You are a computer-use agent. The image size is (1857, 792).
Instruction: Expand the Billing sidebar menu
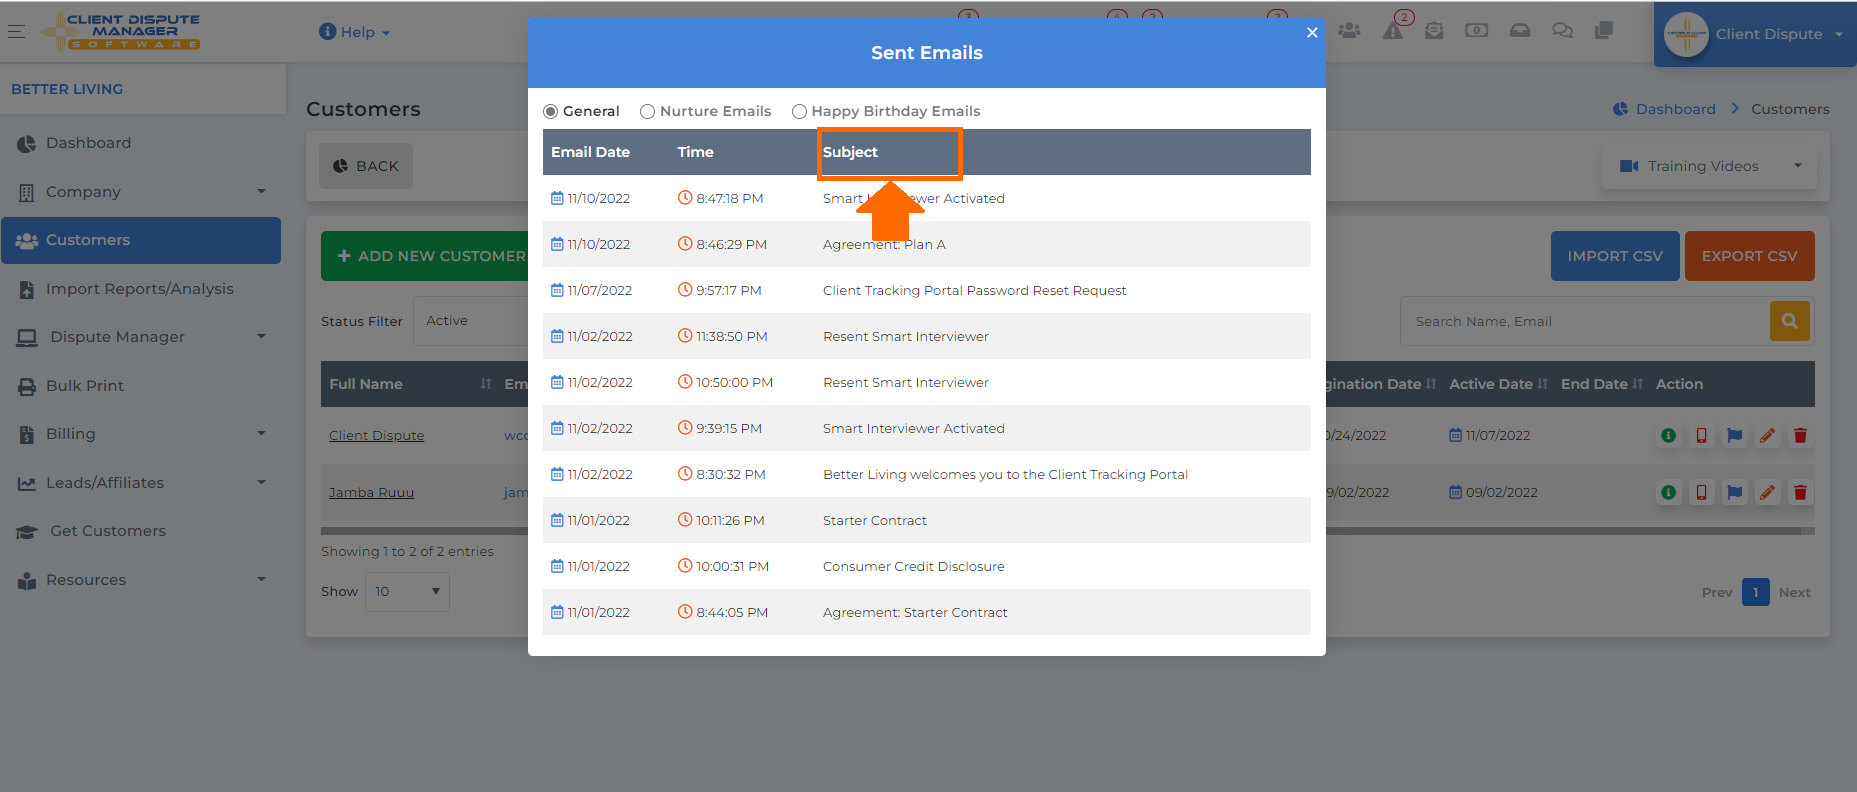(x=140, y=434)
